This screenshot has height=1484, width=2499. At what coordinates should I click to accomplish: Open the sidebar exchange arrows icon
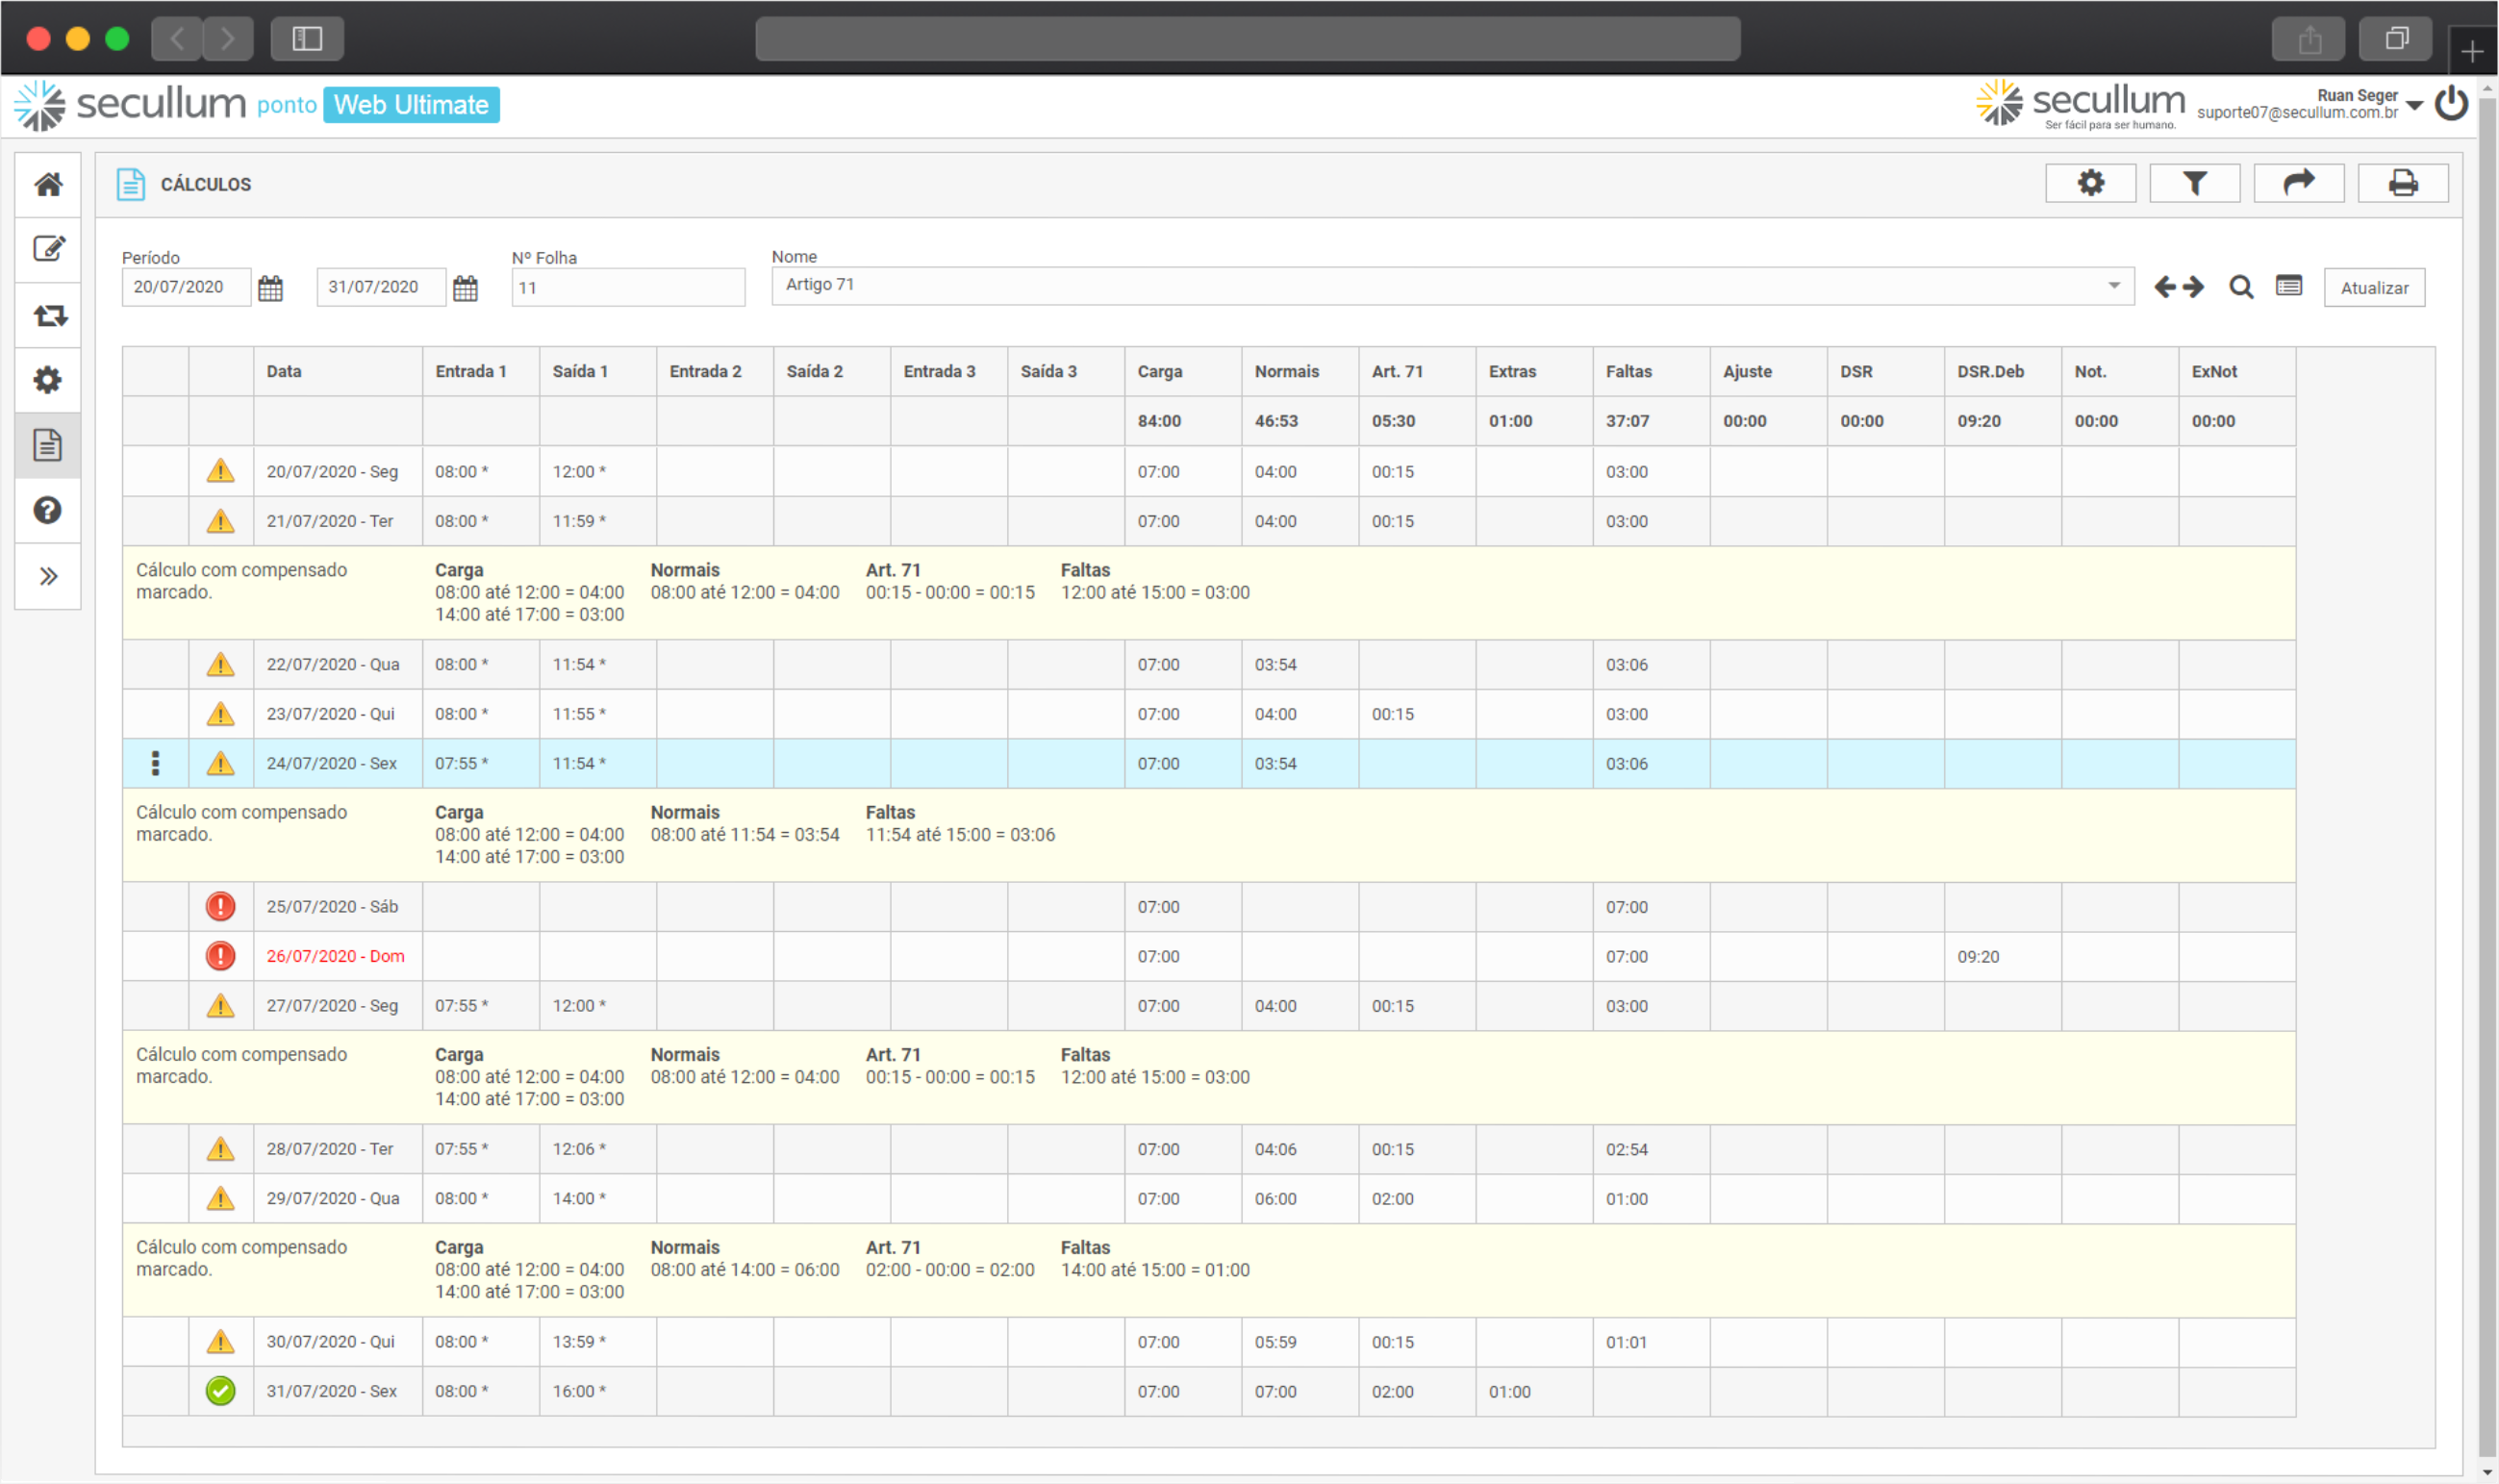(x=48, y=316)
